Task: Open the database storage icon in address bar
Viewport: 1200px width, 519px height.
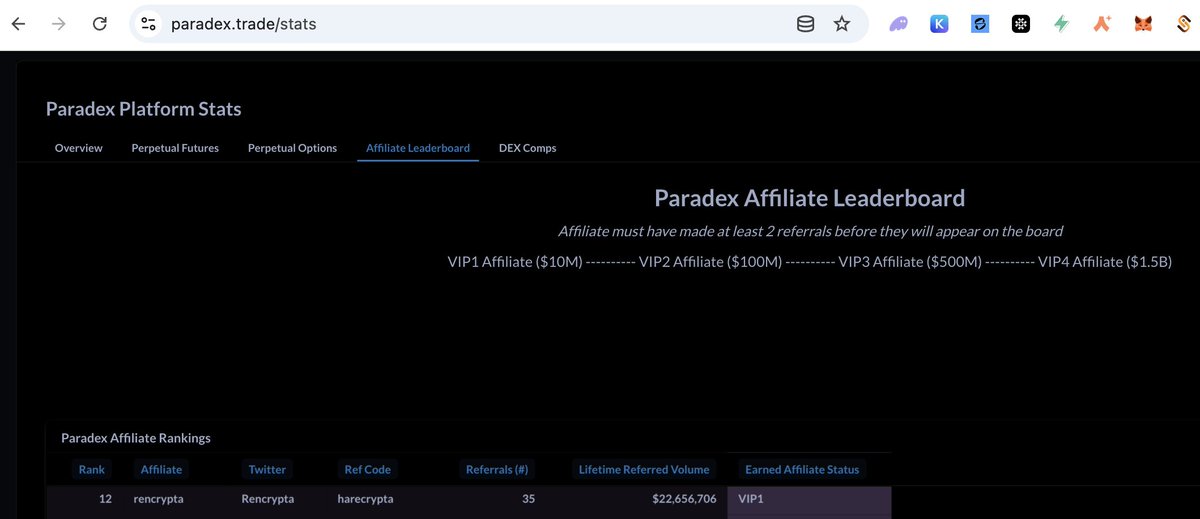Action: 805,23
